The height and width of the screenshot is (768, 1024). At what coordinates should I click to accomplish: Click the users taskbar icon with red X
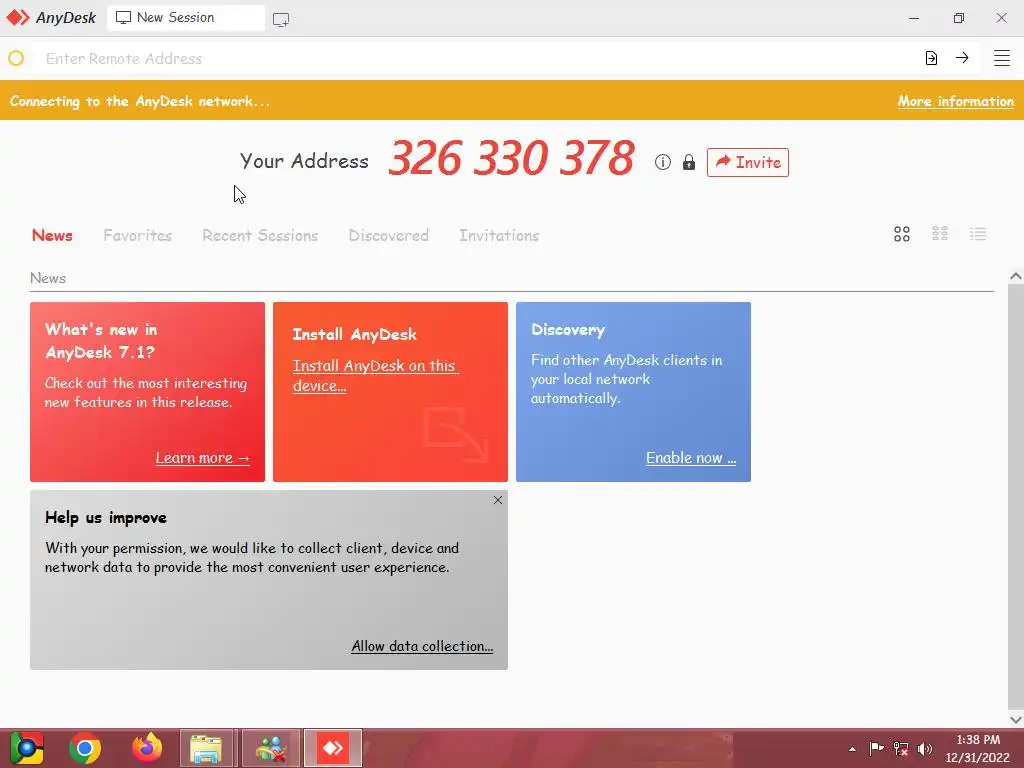click(x=271, y=748)
